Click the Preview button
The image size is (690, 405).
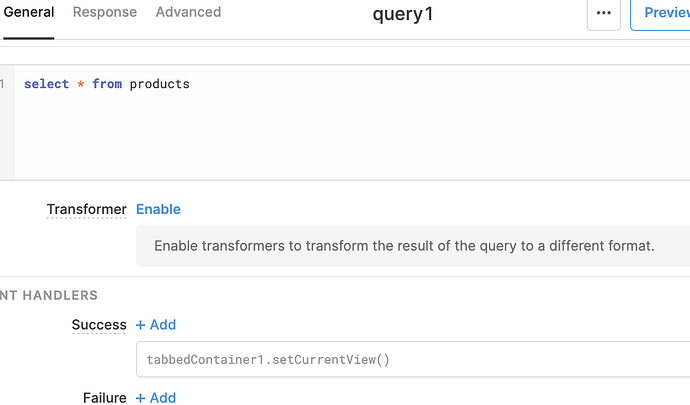click(664, 14)
